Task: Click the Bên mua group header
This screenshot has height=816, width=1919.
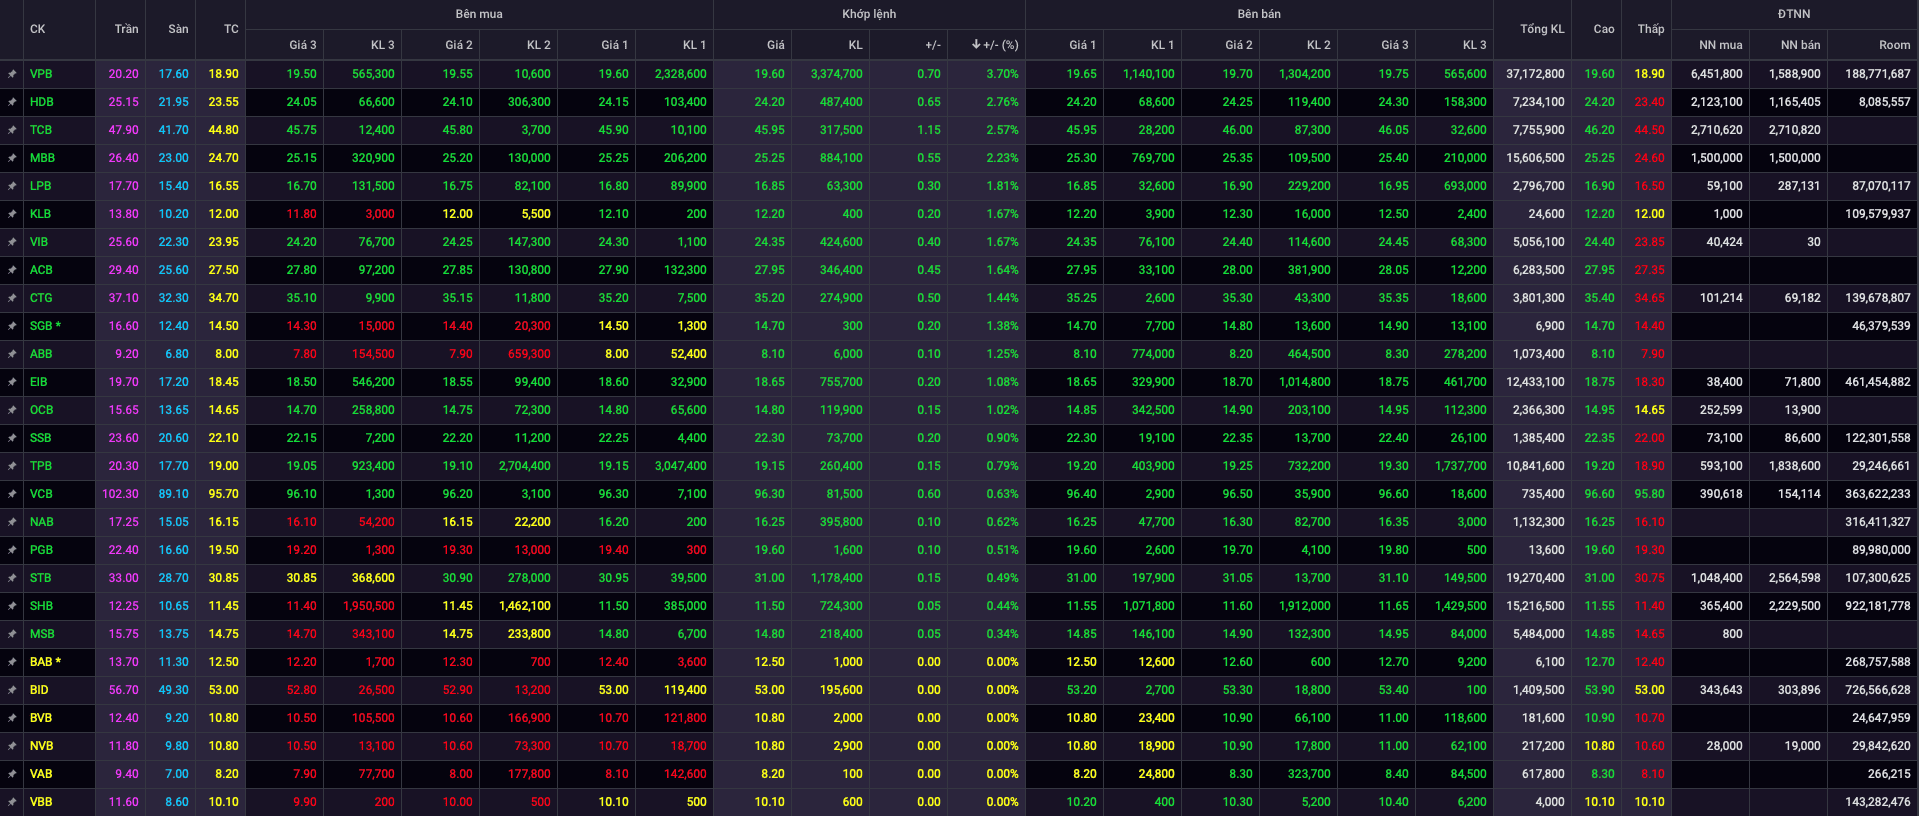Action: [479, 14]
